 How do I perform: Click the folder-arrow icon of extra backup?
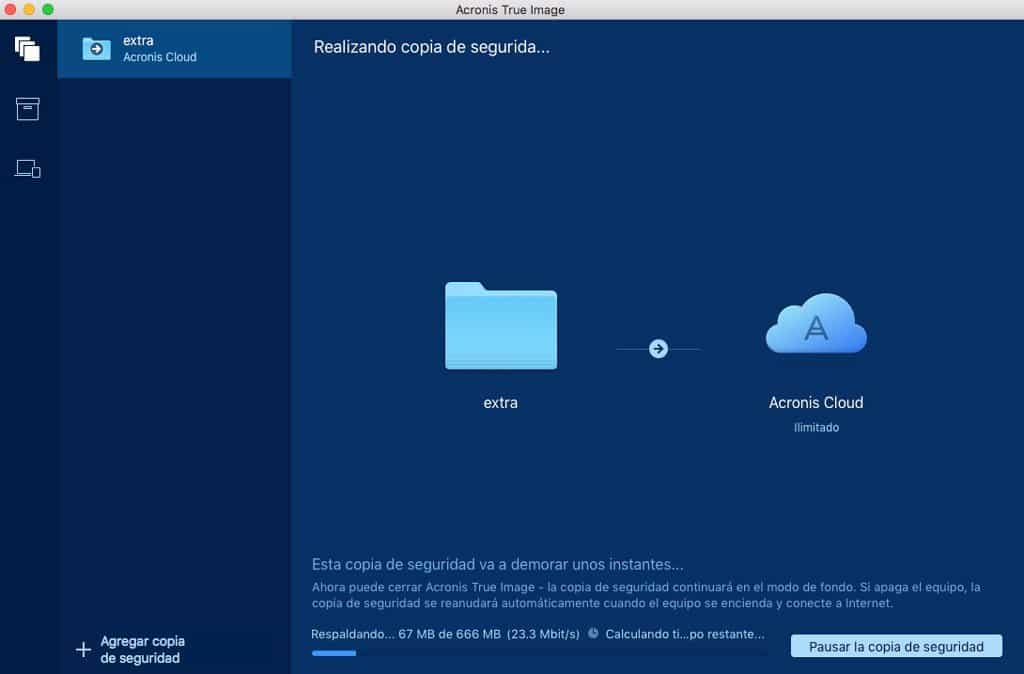click(96, 49)
